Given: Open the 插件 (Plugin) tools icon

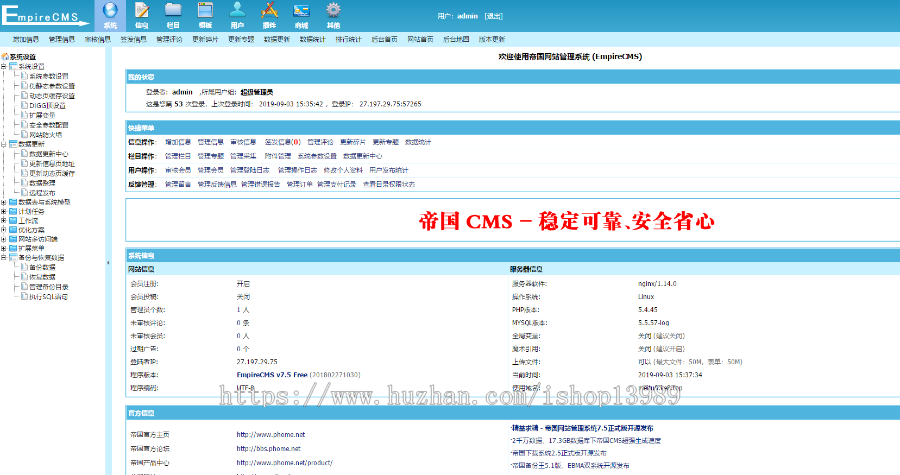Looking at the screenshot, I should (x=269, y=10).
